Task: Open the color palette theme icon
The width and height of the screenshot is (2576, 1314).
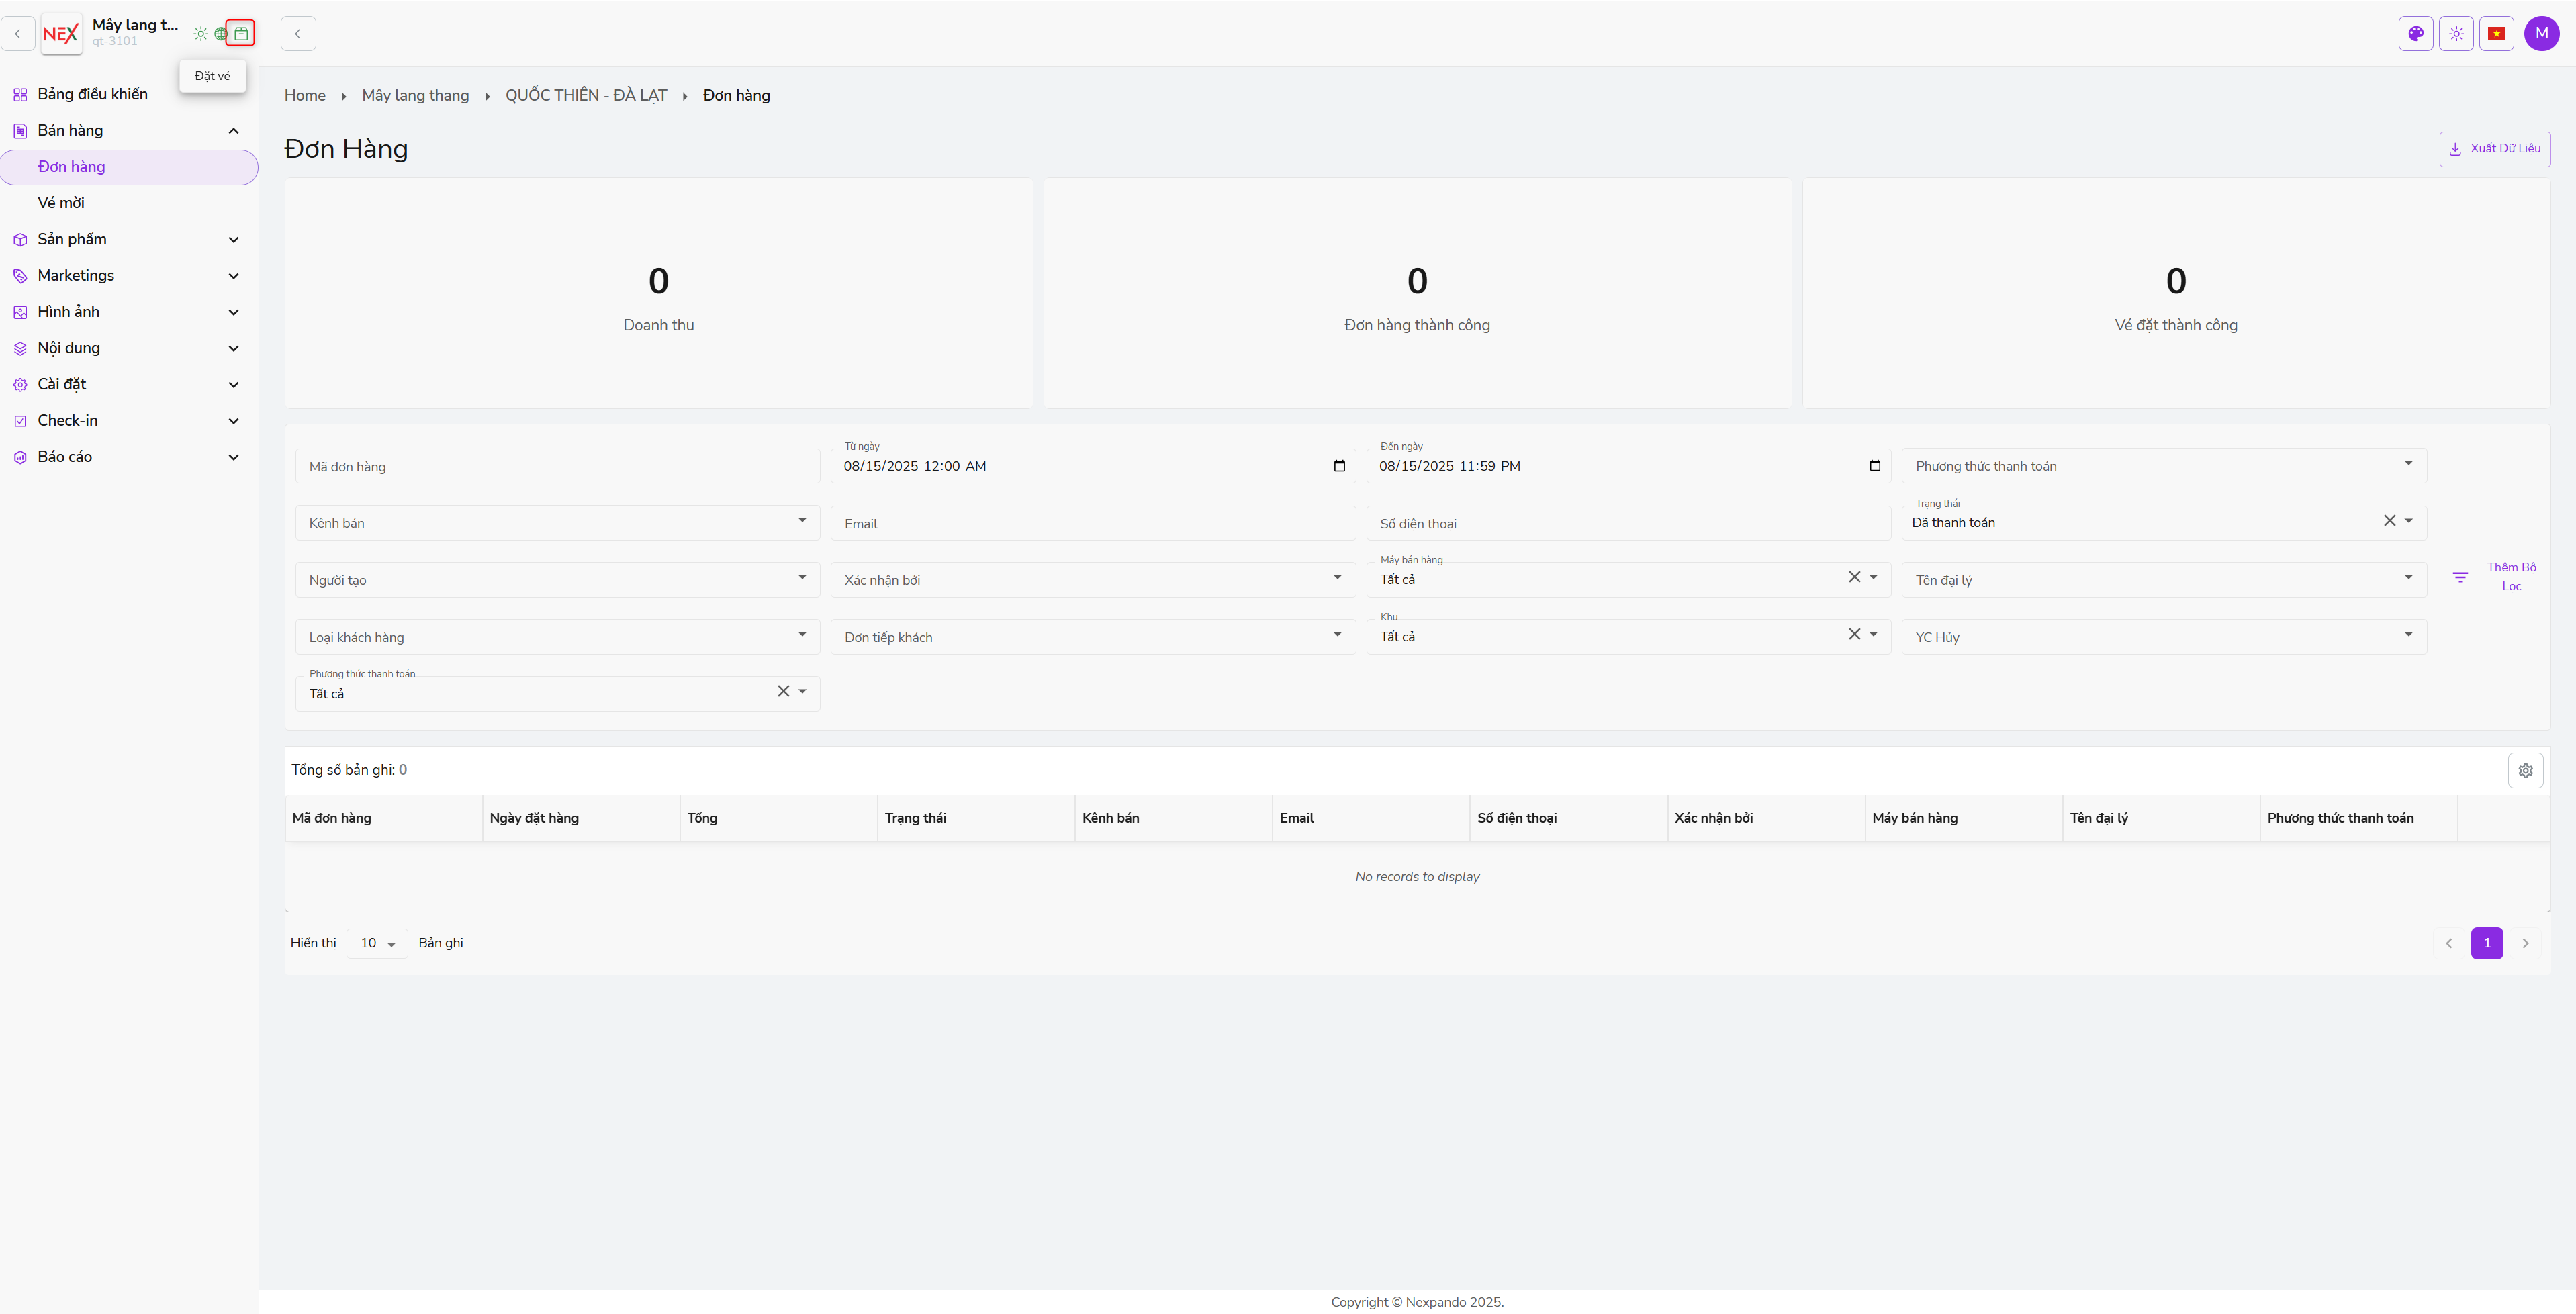Action: click(2415, 33)
